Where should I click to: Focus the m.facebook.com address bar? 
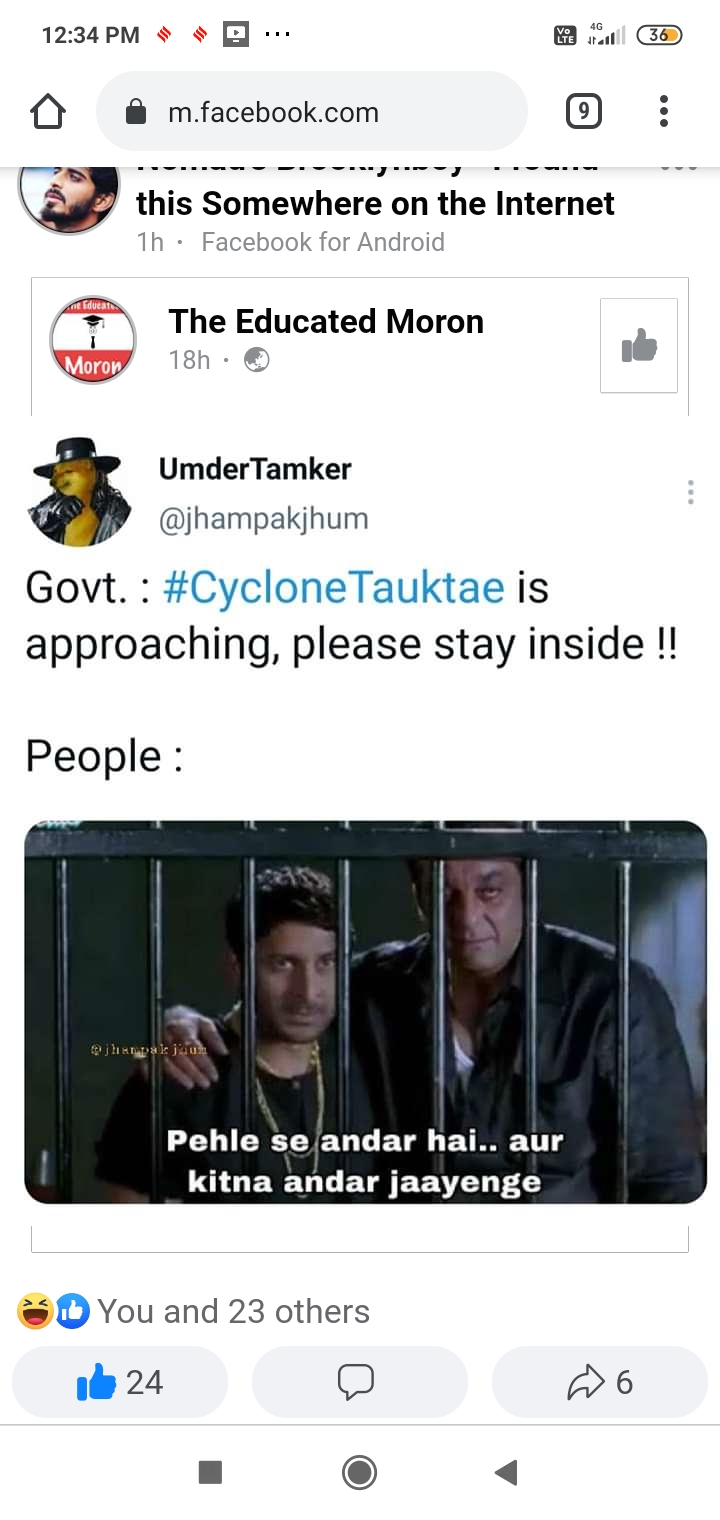pos(311,111)
